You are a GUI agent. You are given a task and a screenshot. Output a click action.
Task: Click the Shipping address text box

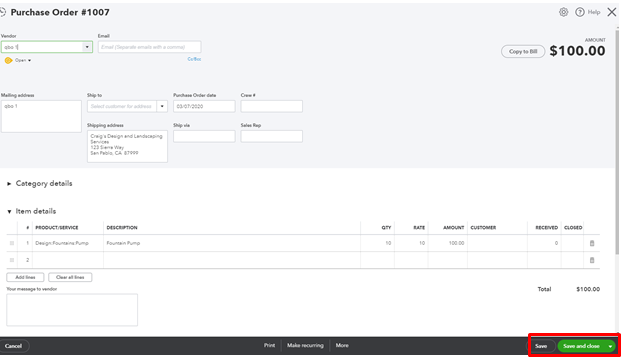point(127,146)
